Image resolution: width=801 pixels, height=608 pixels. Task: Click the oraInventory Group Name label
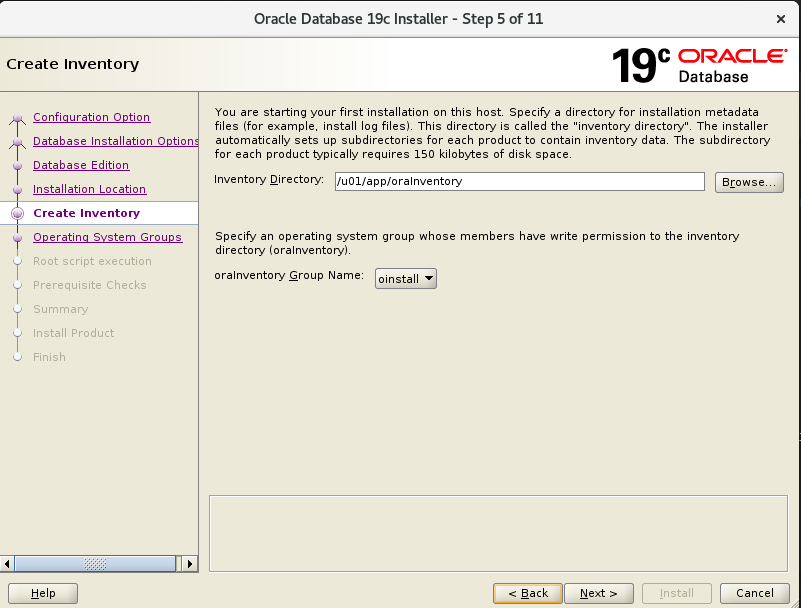pyautogui.click(x=289, y=275)
